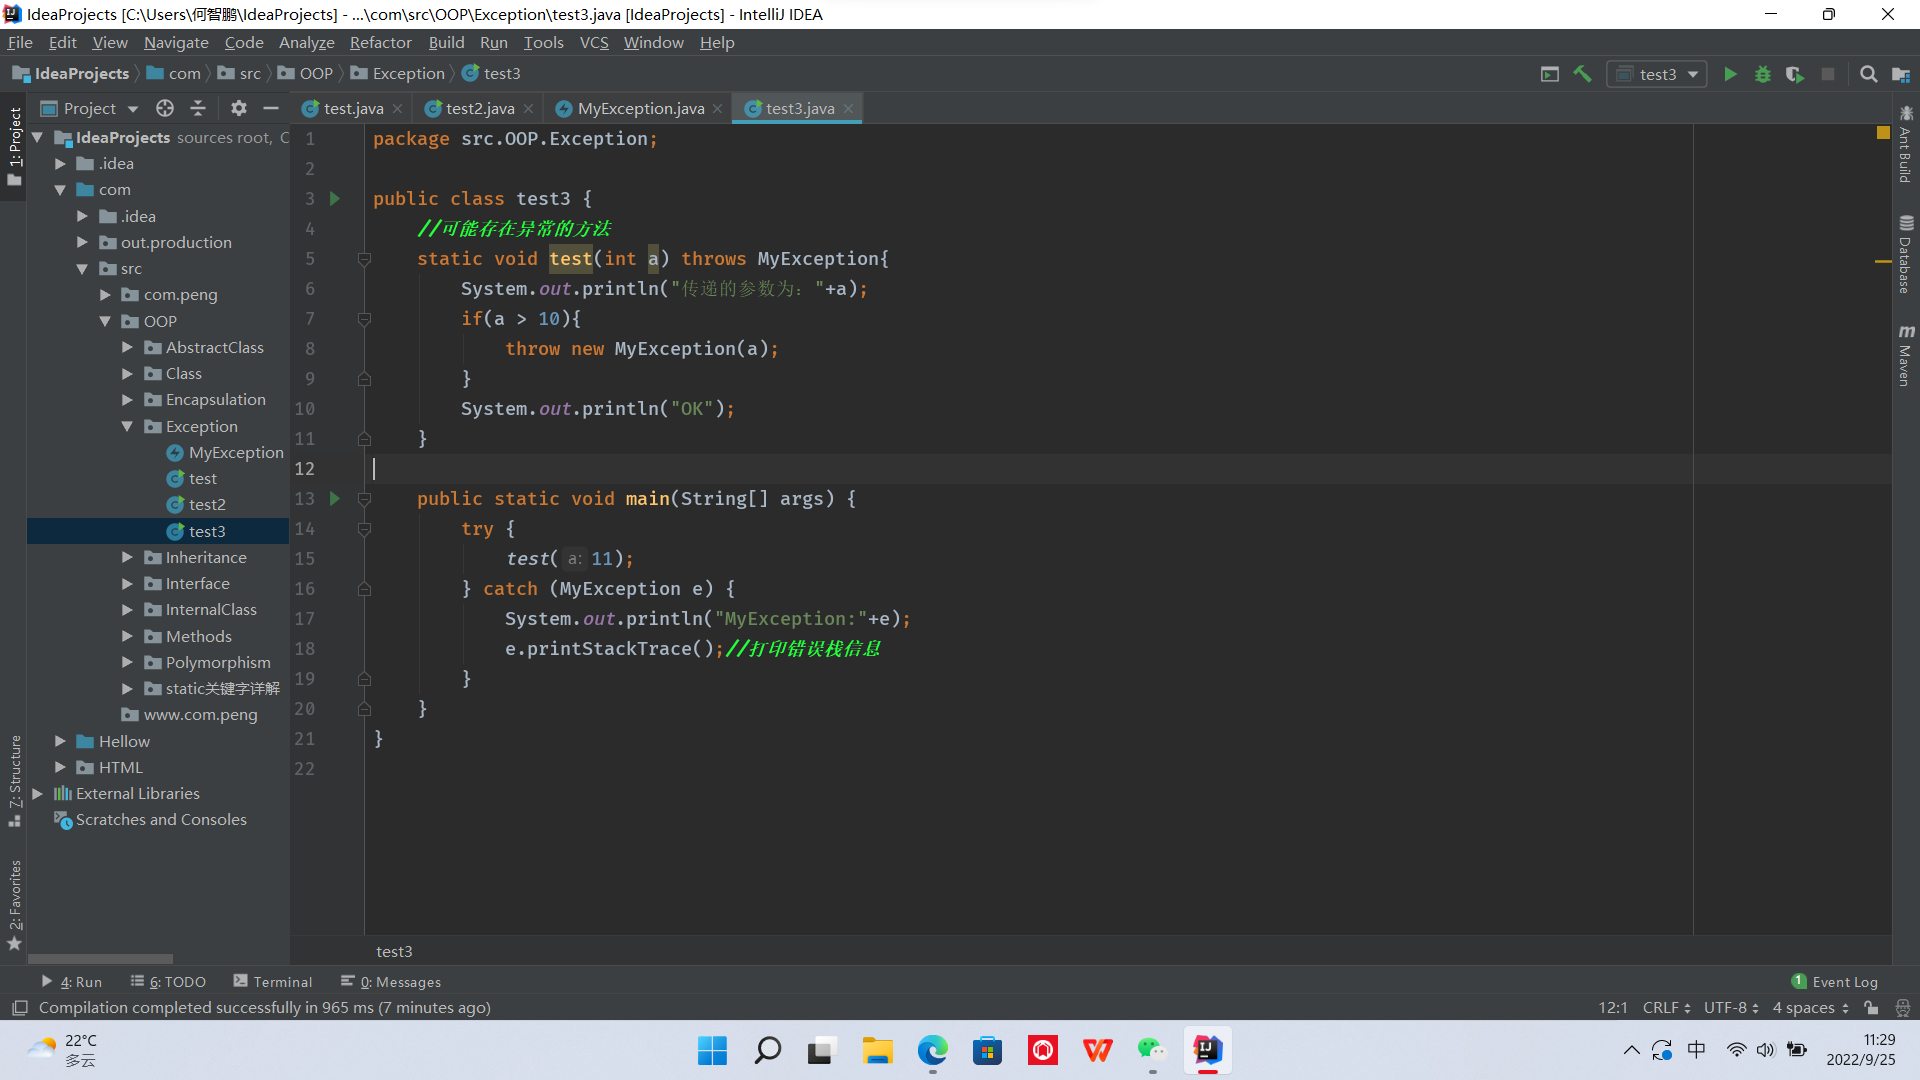Run main method using line 13 gutter arrow
The image size is (1920, 1080).
pyautogui.click(x=335, y=498)
